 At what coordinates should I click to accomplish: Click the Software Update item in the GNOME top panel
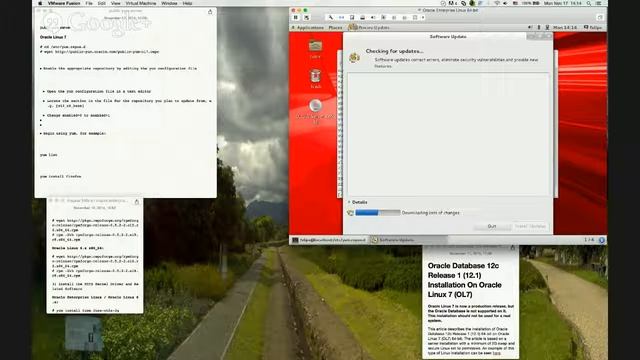[369, 27]
